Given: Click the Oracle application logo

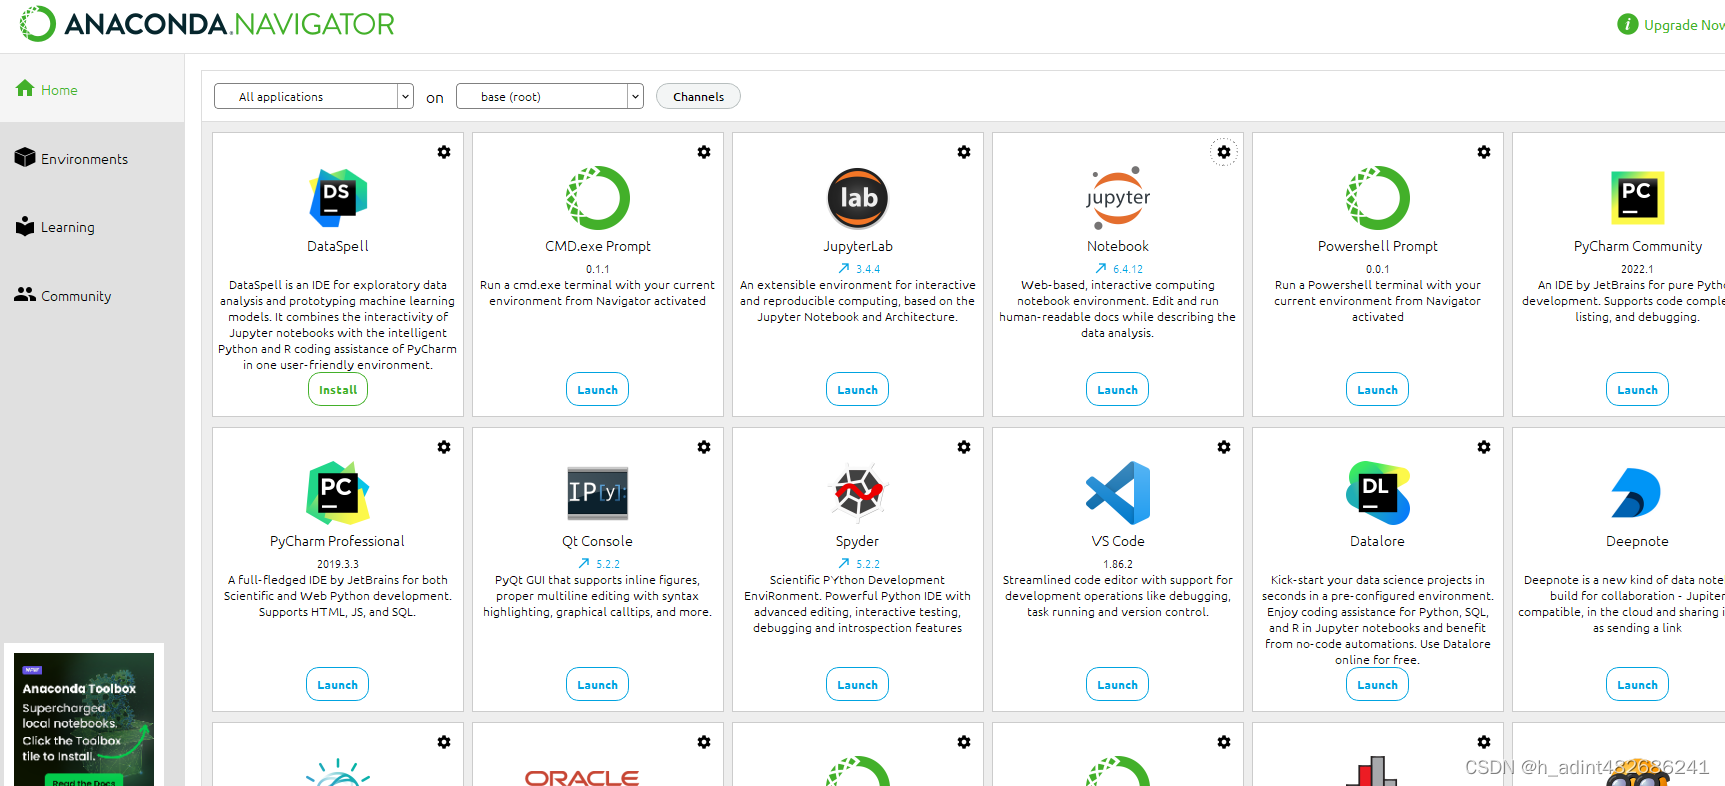Looking at the screenshot, I should pyautogui.click(x=582, y=777).
